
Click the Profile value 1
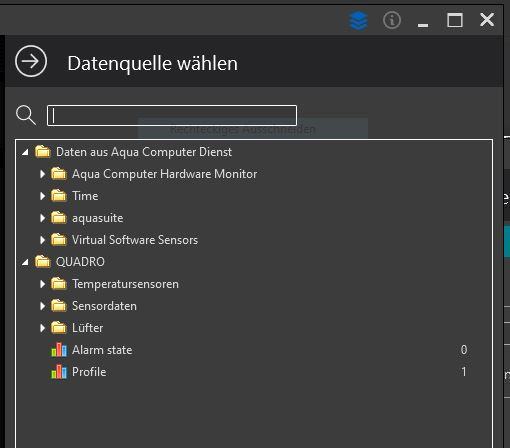pyautogui.click(x=464, y=372)
